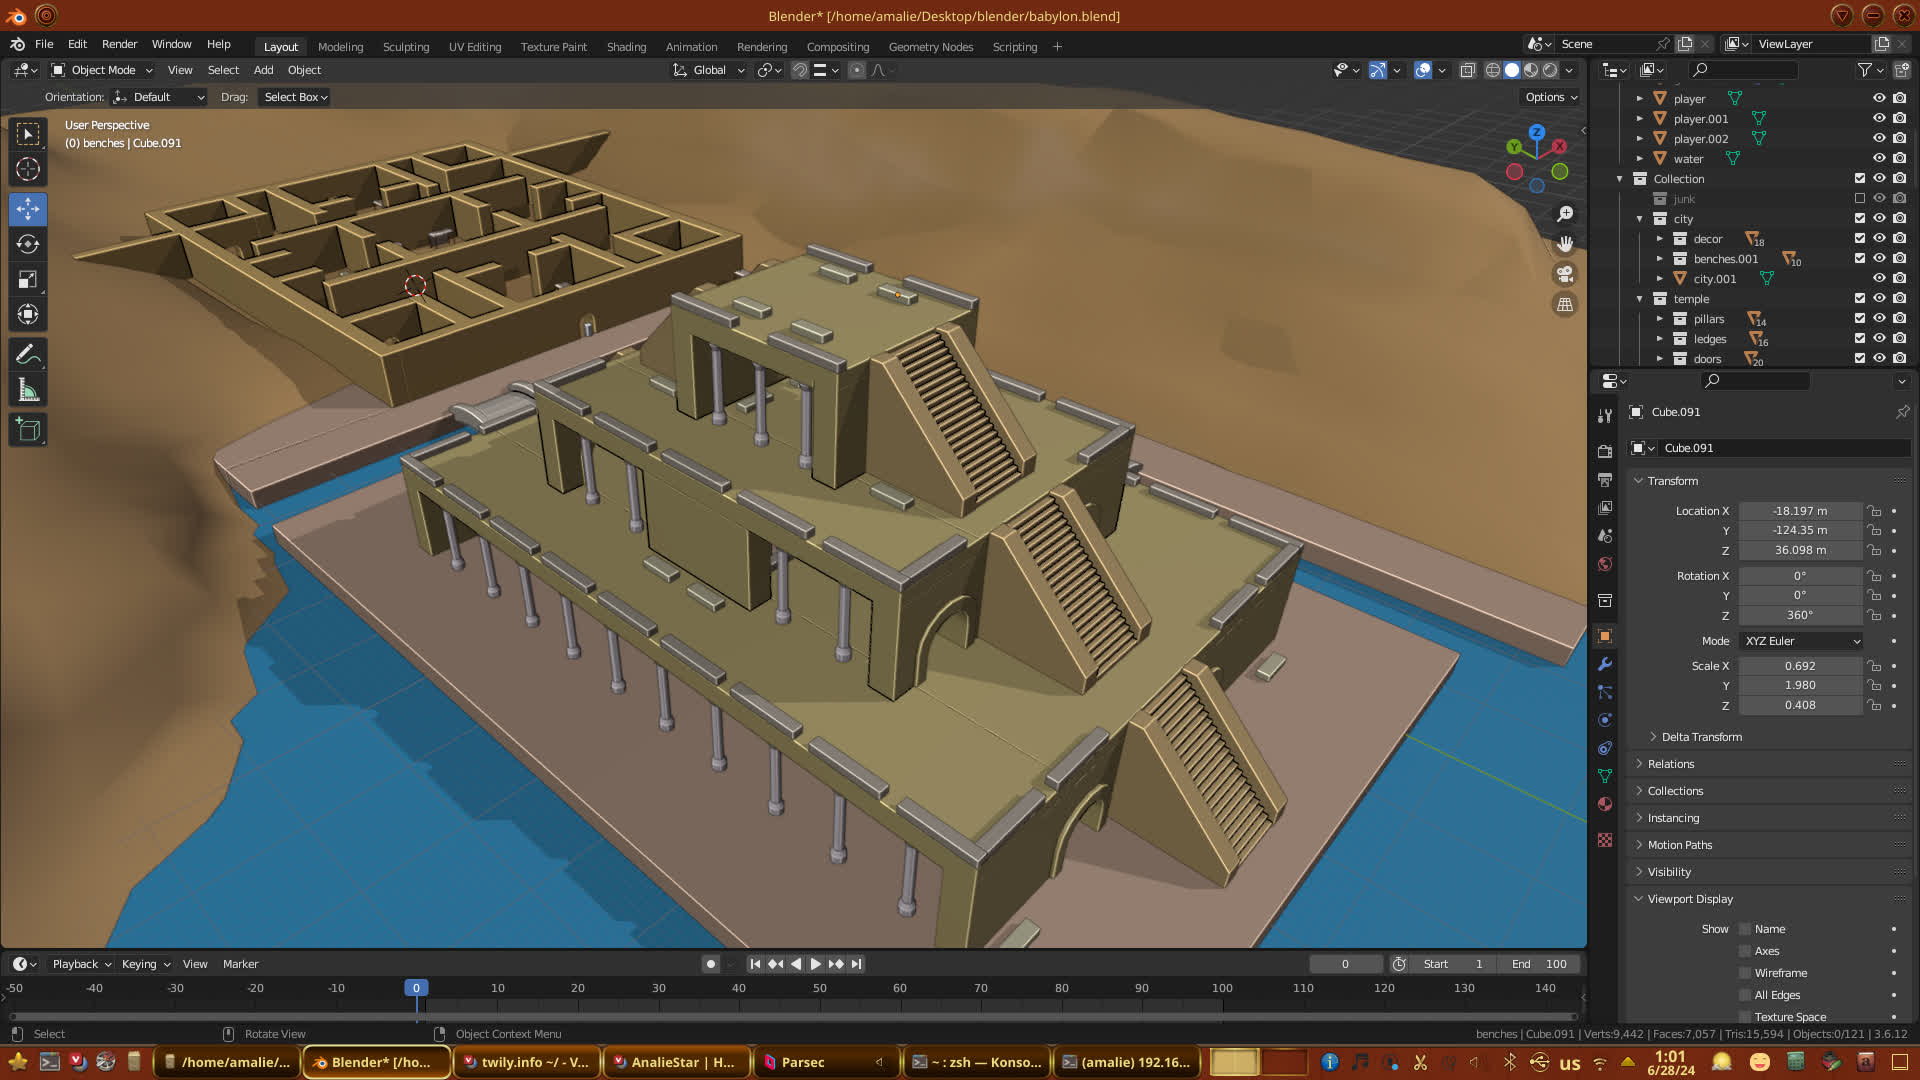Image resolution: width=1920 pixels, height=1080 pixels.
Task: Choose the Measure tool
Action: tap(28, 391)
